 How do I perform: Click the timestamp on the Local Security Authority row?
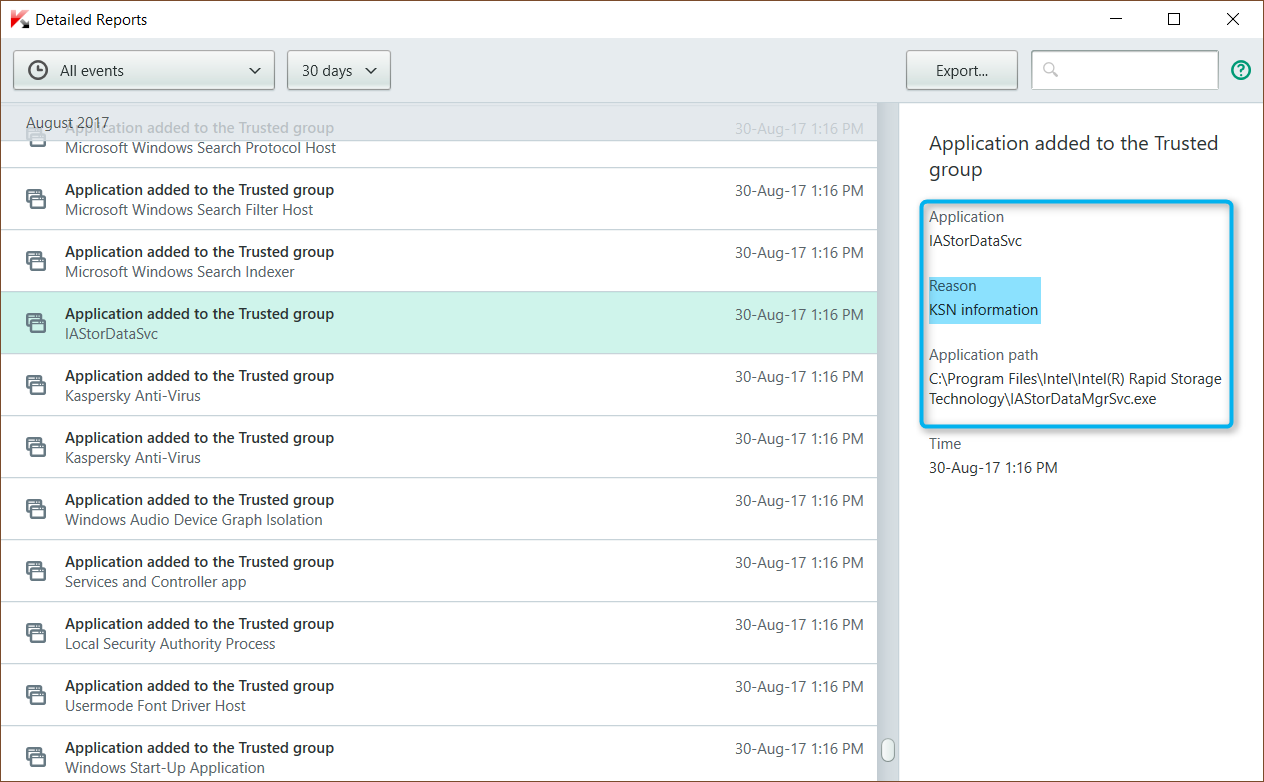tap(799, 625)
